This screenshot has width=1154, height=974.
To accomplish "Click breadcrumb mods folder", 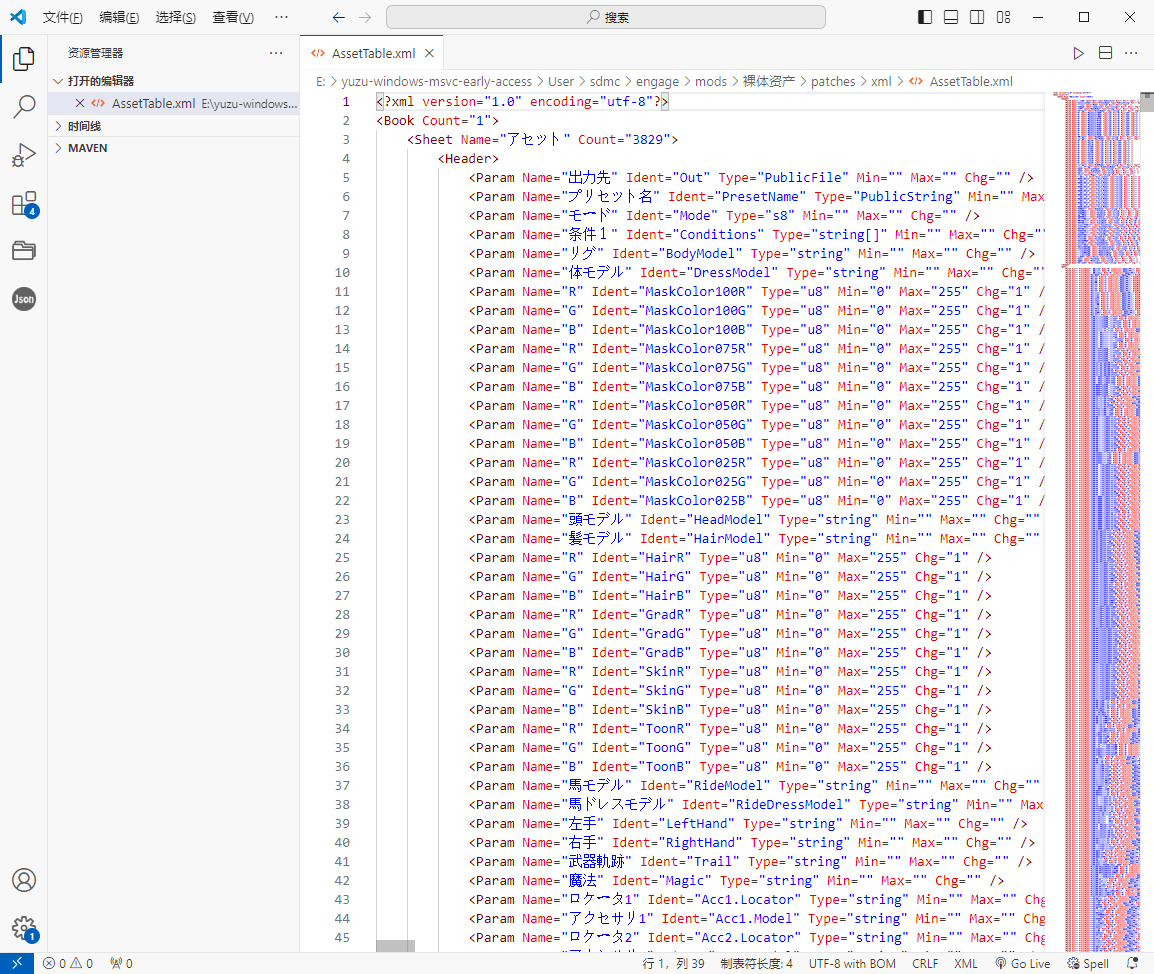I will (x=711, y=82).
